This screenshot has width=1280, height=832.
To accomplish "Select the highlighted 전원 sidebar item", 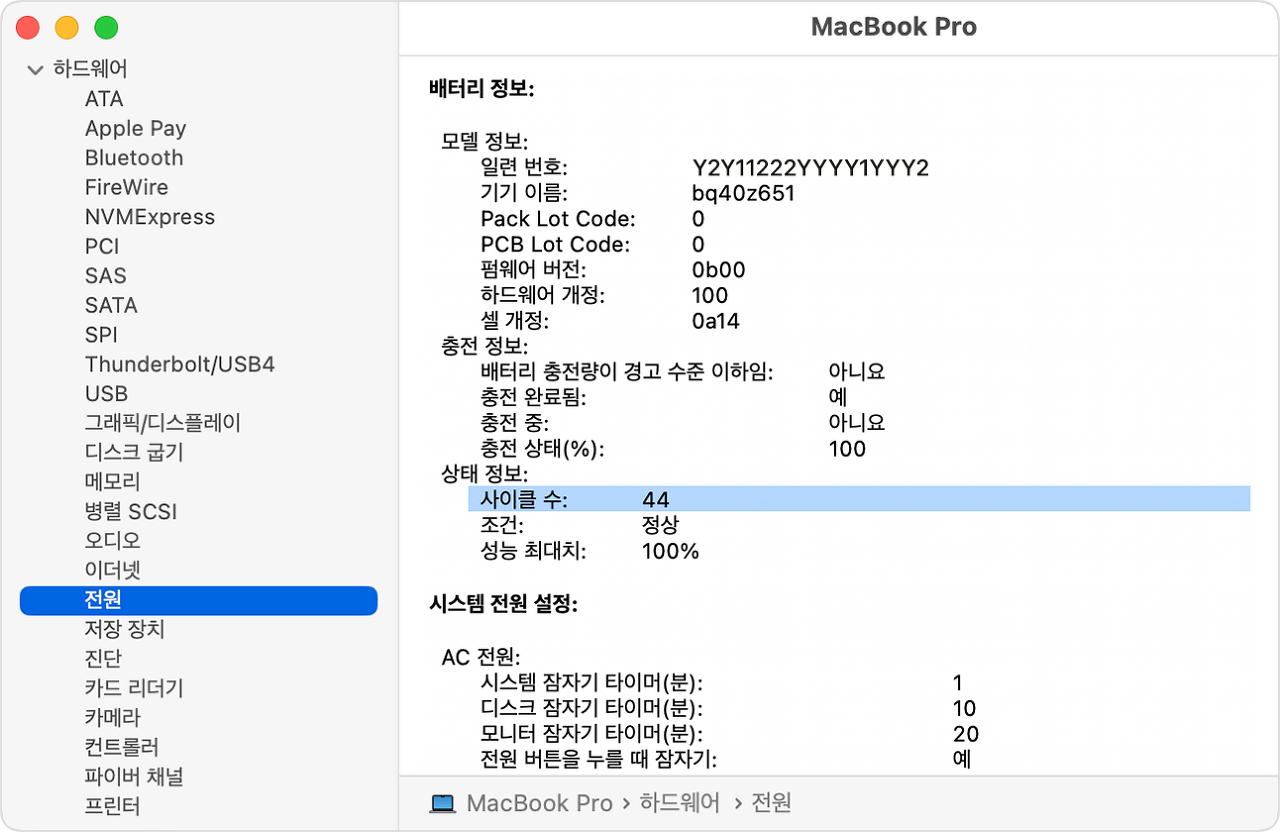I will click(199, 600).
